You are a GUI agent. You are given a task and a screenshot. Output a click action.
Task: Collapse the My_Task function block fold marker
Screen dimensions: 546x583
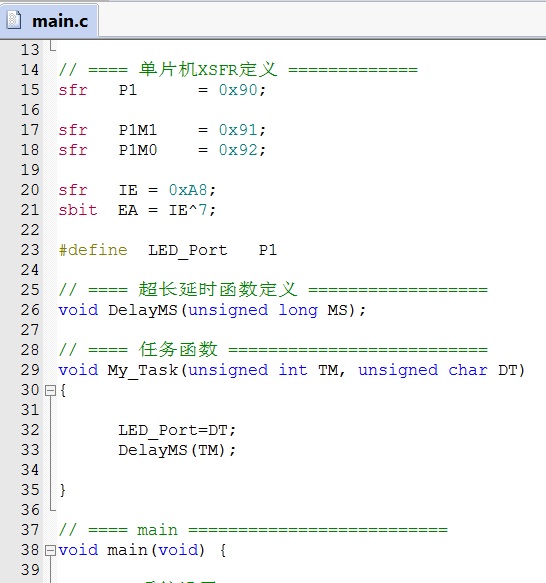tap(50, 390)
